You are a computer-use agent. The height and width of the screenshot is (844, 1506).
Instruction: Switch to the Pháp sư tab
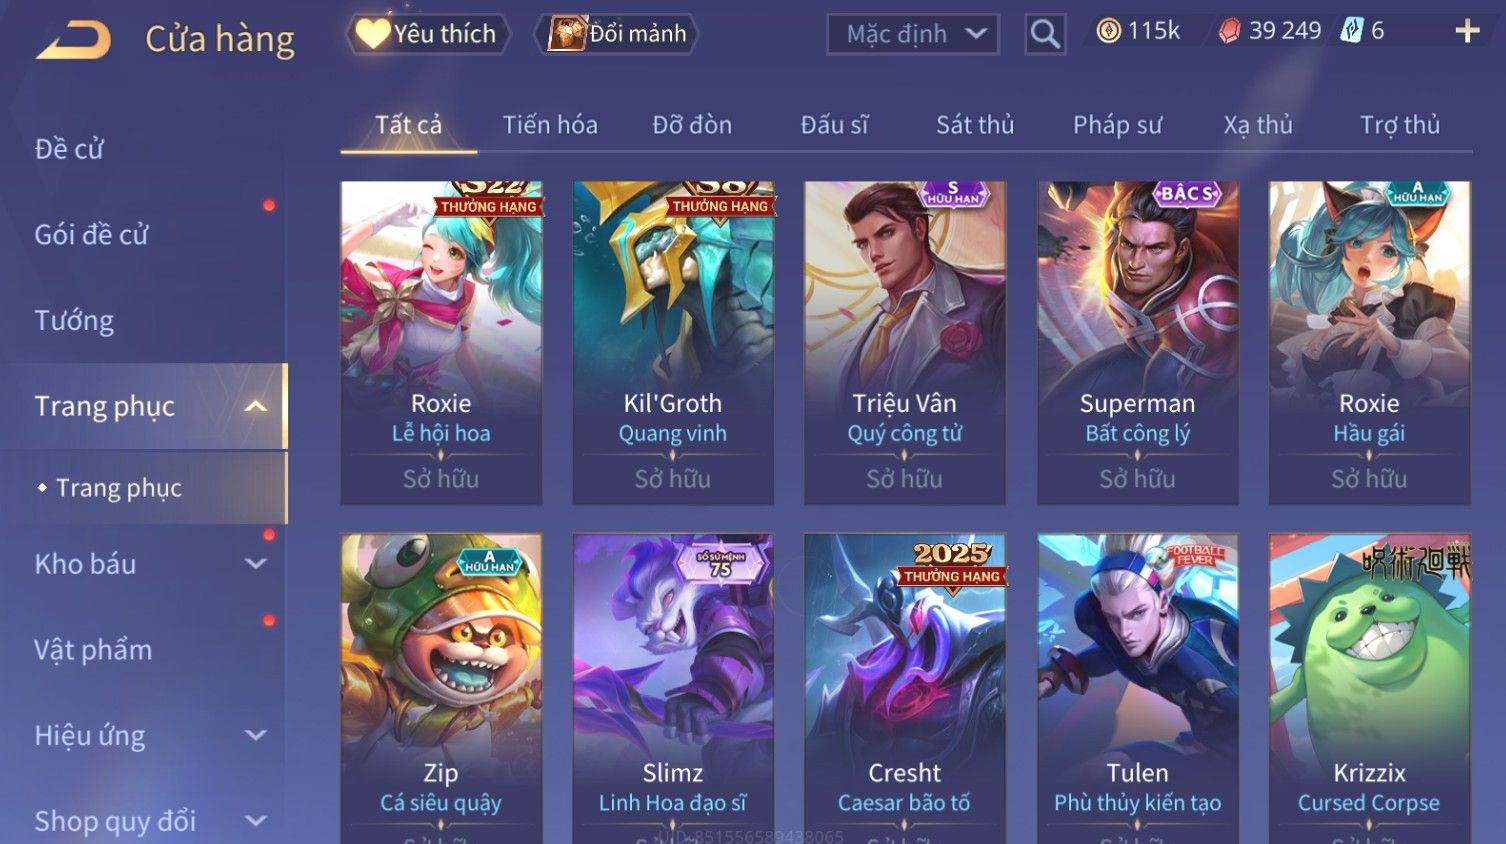(x=1117, y=125)
